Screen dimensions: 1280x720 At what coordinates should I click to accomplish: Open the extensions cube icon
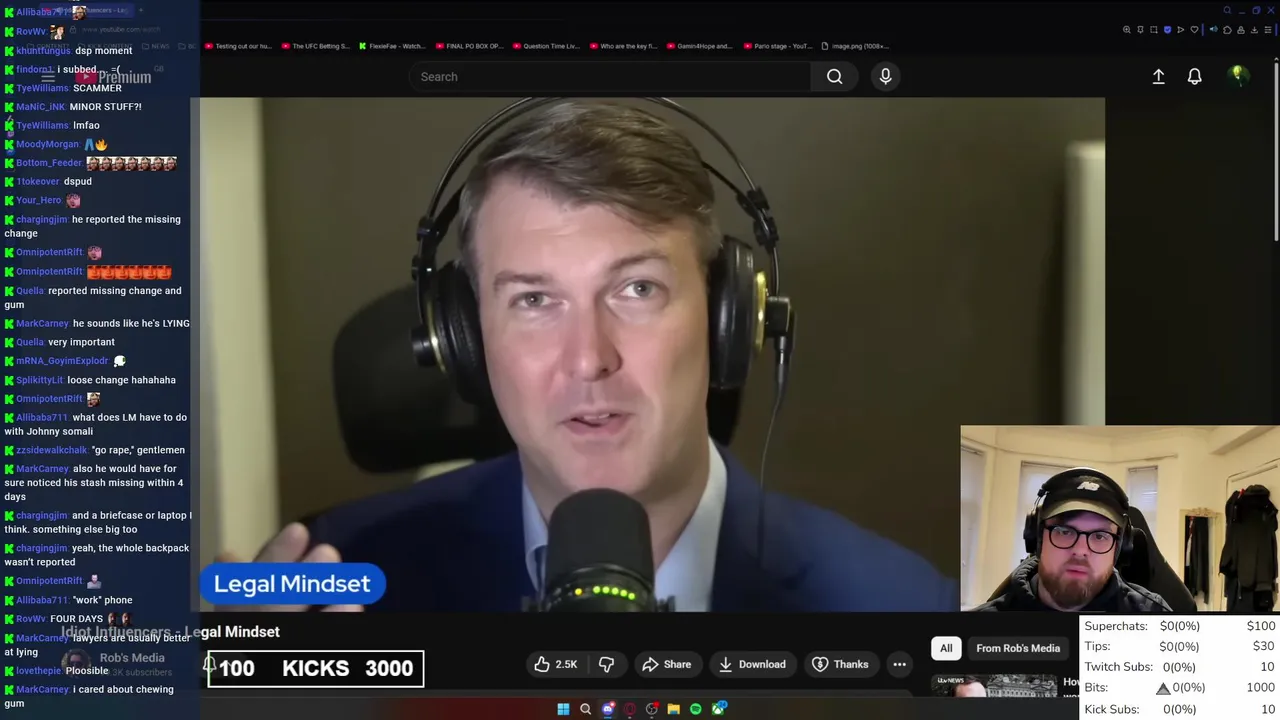pos(1227,30)
